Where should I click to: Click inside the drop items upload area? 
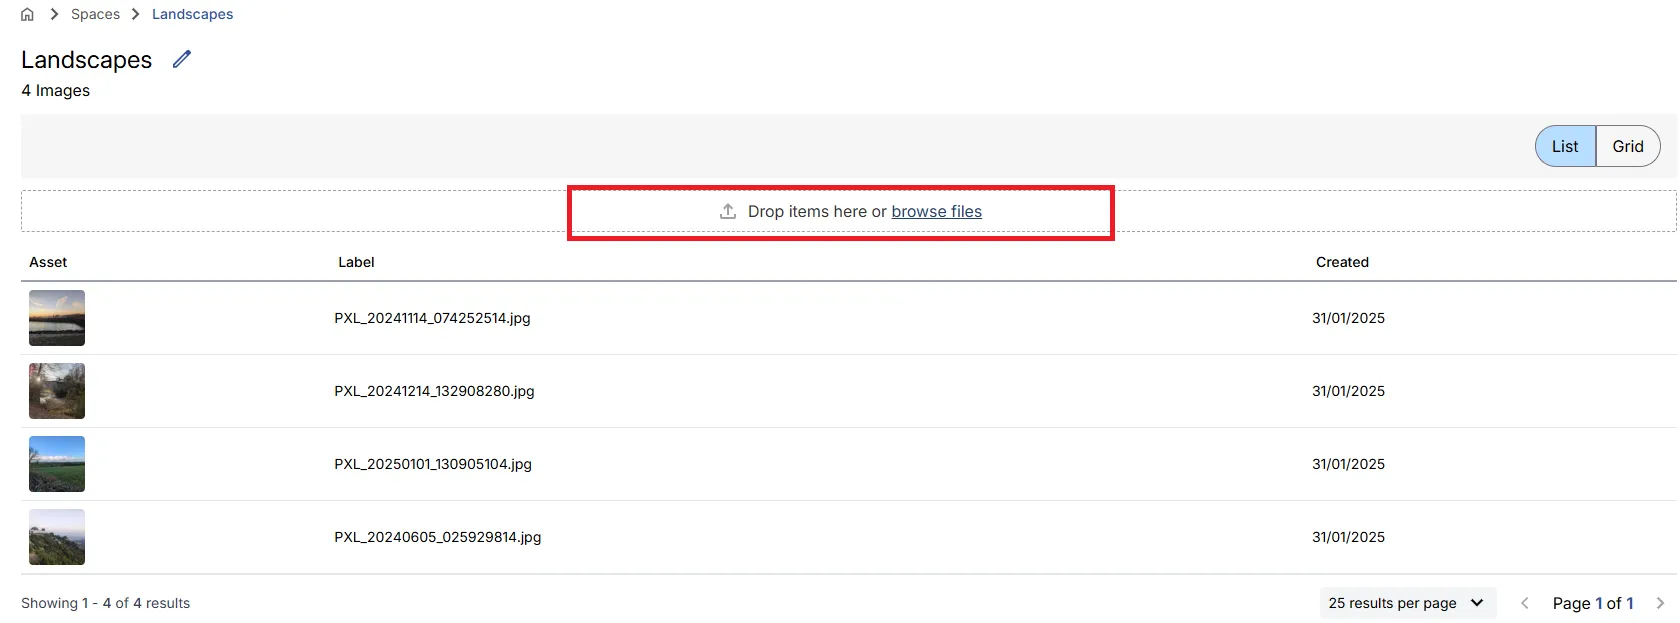pos(840,211)
